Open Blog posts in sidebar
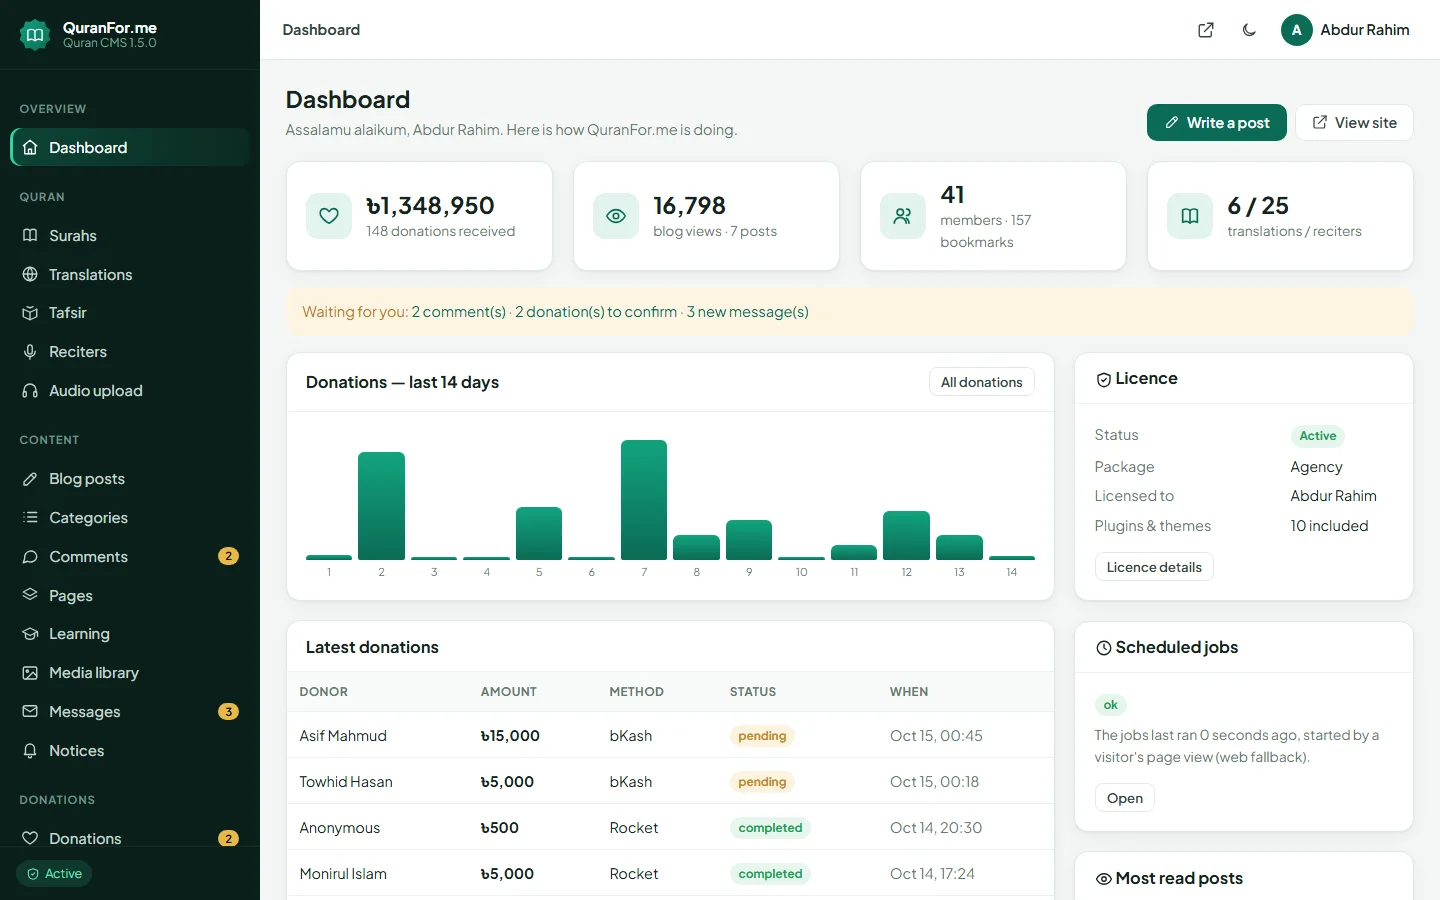This screenshot has width=1440, height=900. 130,479
